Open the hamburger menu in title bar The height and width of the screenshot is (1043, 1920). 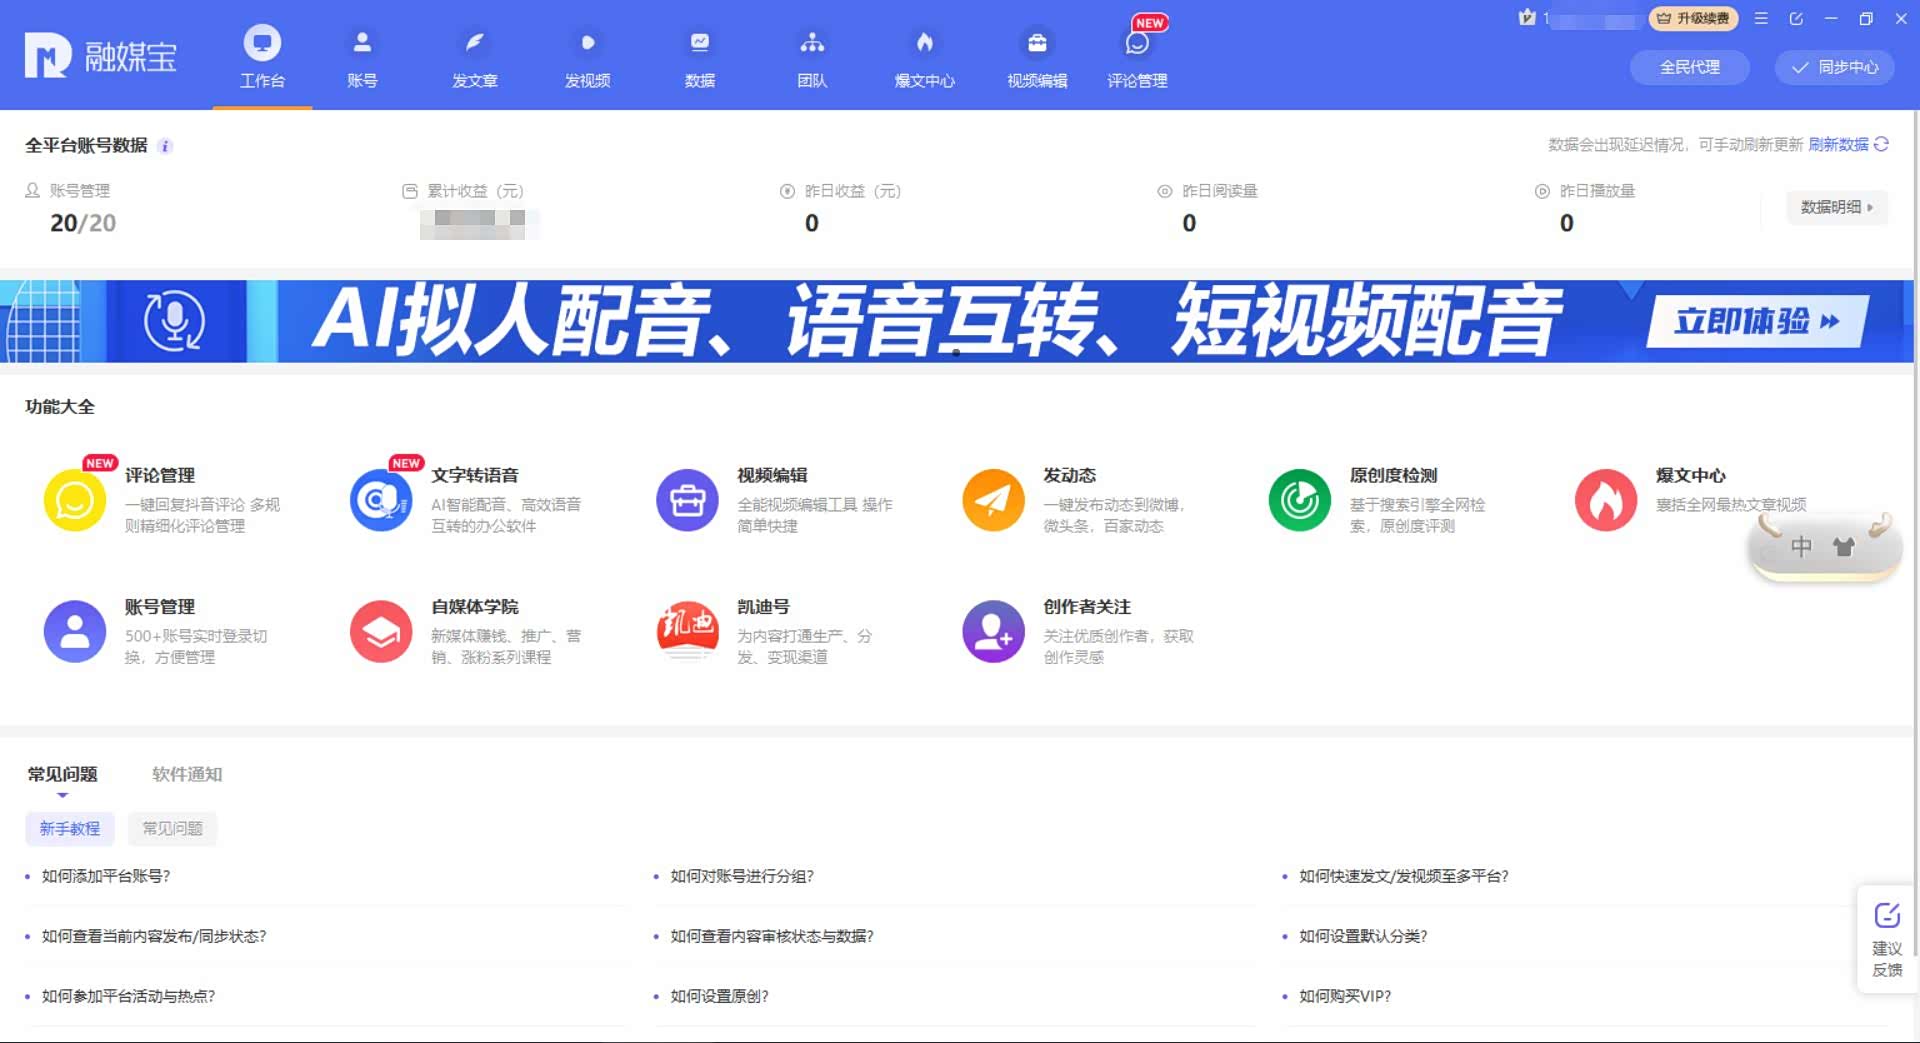click(1761, 18)
